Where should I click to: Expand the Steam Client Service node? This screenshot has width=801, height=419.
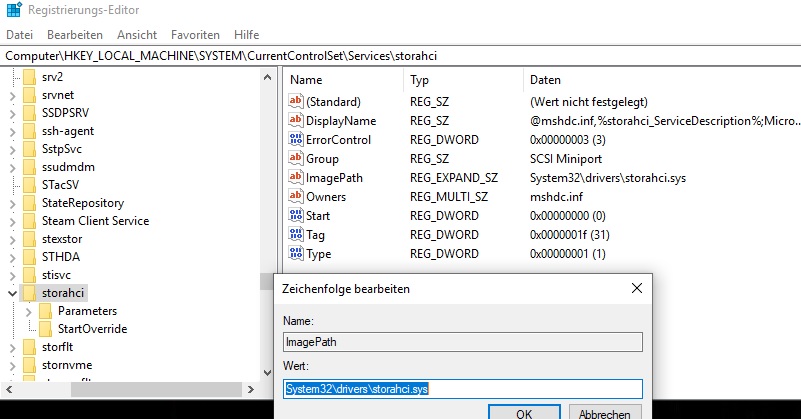pos(13,221)
